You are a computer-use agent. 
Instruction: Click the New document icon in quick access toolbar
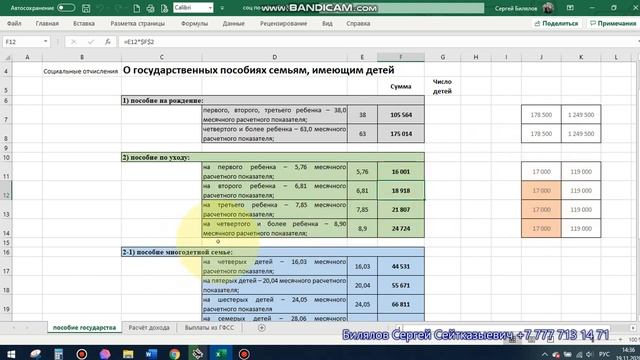click(137, 8)
